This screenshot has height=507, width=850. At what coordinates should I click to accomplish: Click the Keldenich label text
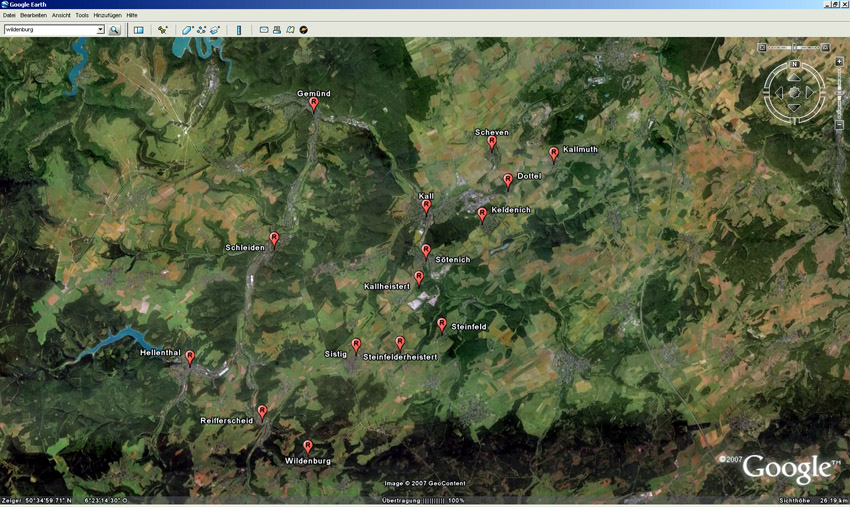point(511,210)
